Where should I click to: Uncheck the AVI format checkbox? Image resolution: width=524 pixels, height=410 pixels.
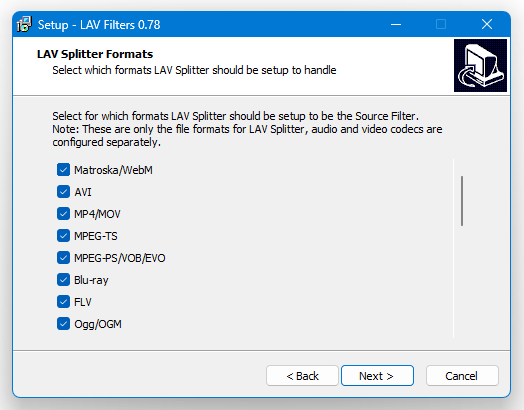coord(63,192)
